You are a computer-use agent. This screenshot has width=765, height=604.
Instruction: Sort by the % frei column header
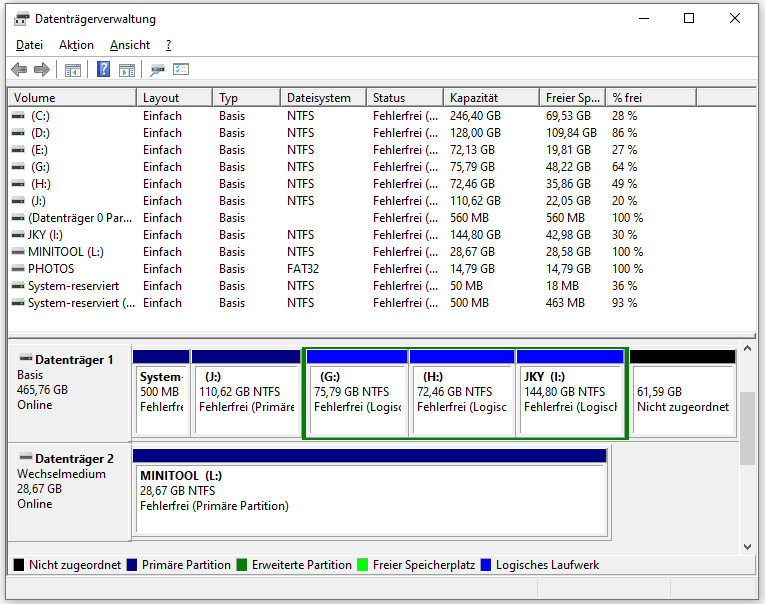click(x=651, y=98)
